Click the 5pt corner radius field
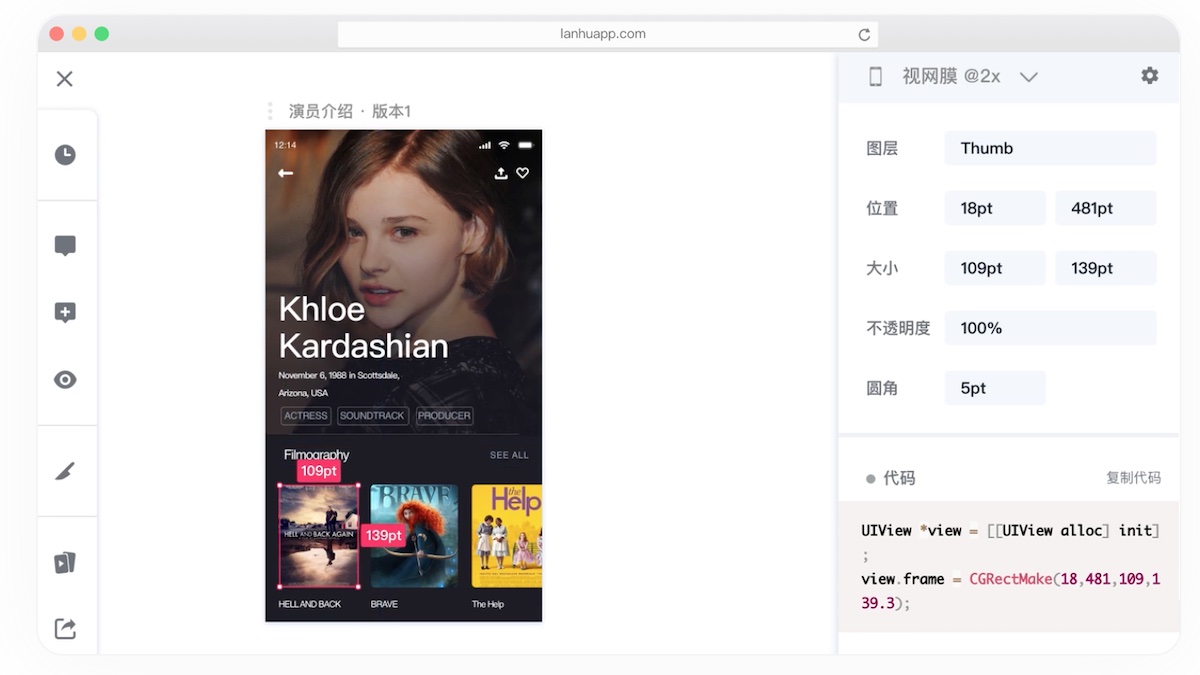Image resolution: width=1200 pixels, height=675 pixels. (995, 388)
